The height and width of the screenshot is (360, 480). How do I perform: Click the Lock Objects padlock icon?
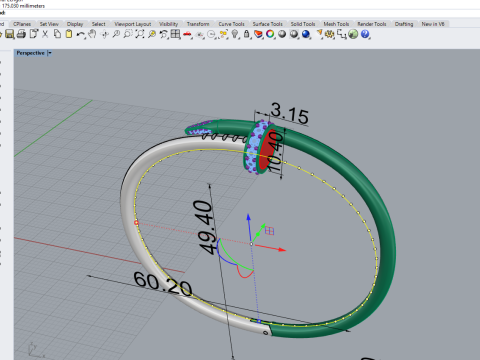click(247, 34)
